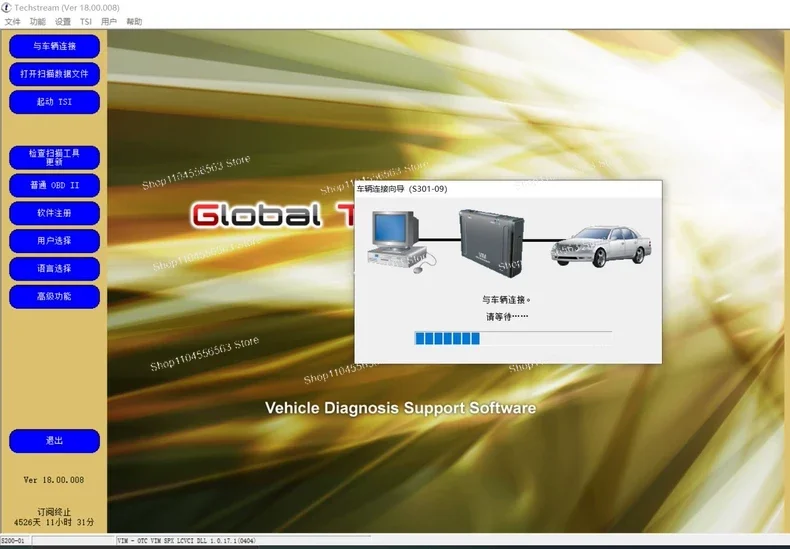Click the 退出 button

click(54, 441)
